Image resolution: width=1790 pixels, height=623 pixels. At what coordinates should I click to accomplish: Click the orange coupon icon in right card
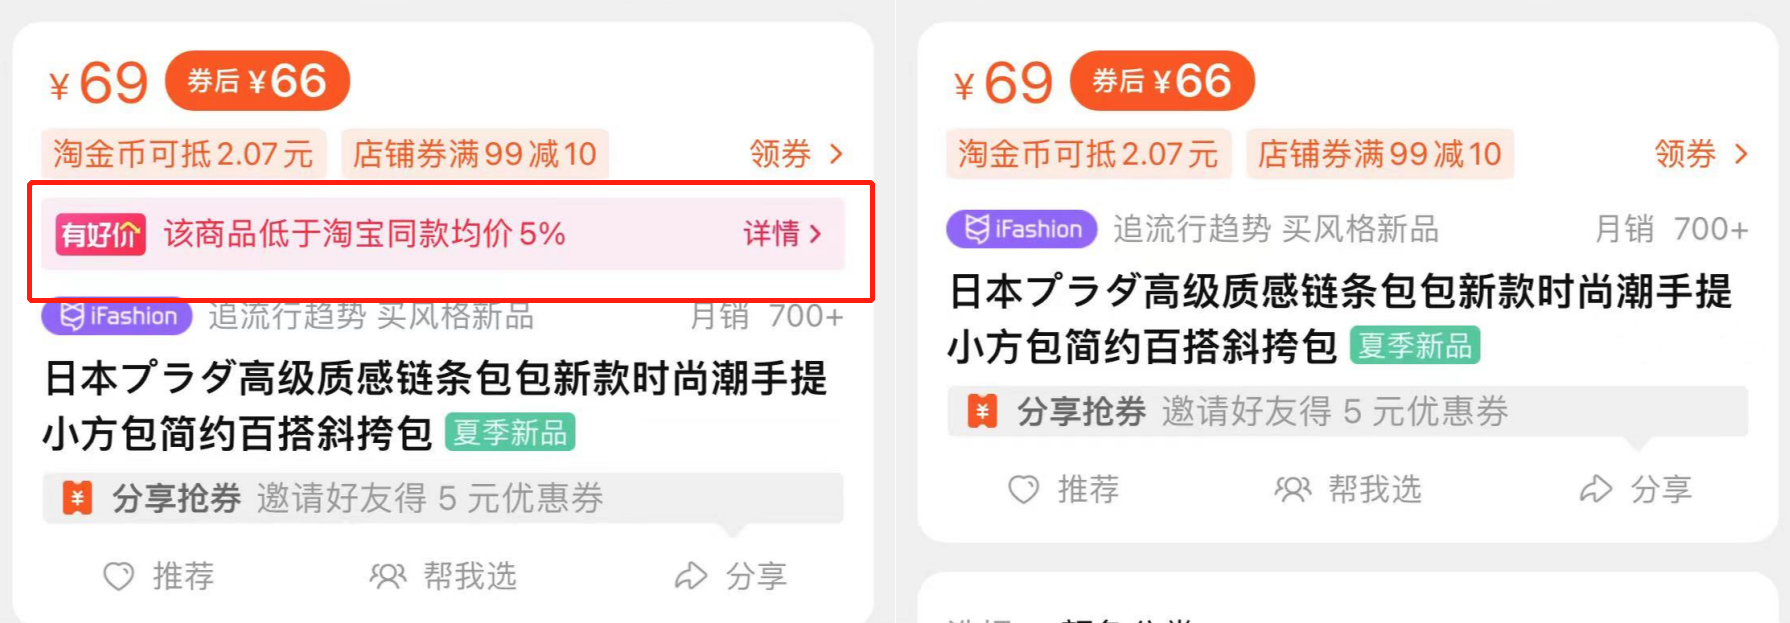pyautogui.click(x=982, y=411)
